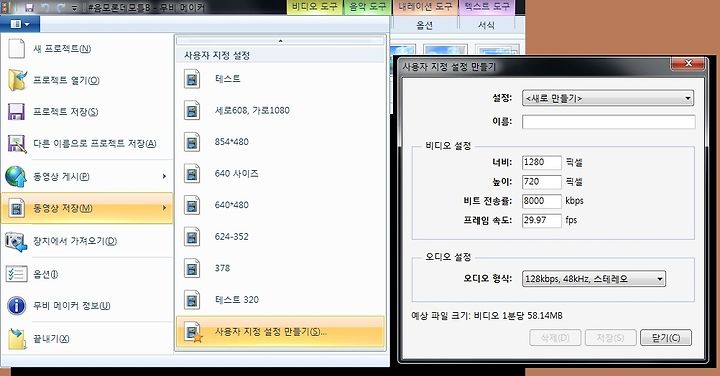Click the Save Movie (동영상 저장) film icon
This screenshot has height=376, width=720.
[x=17, y=209]
